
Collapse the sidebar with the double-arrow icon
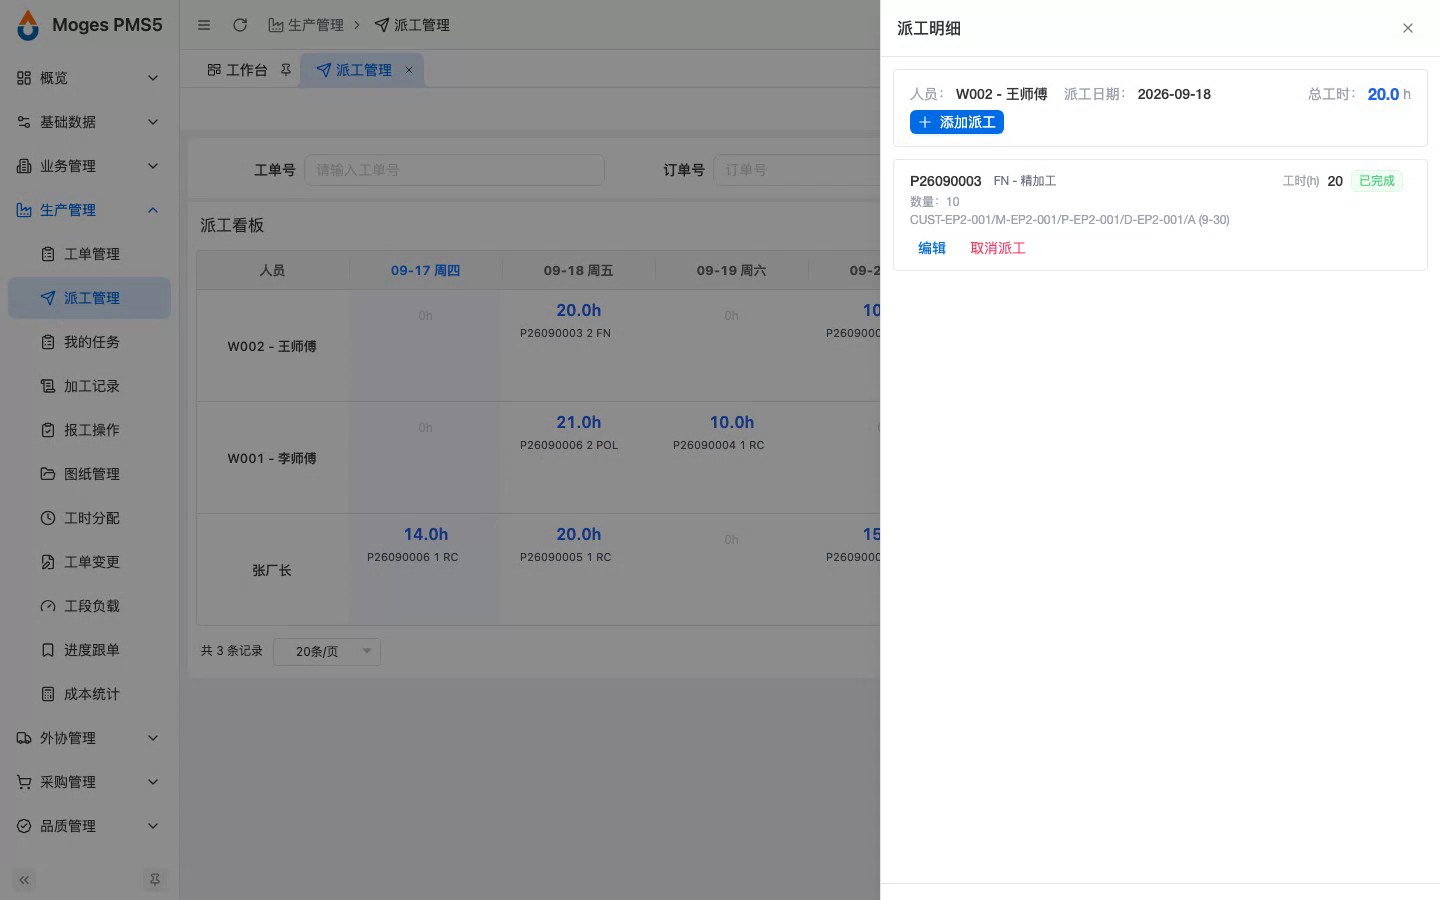tap(24, 880)
